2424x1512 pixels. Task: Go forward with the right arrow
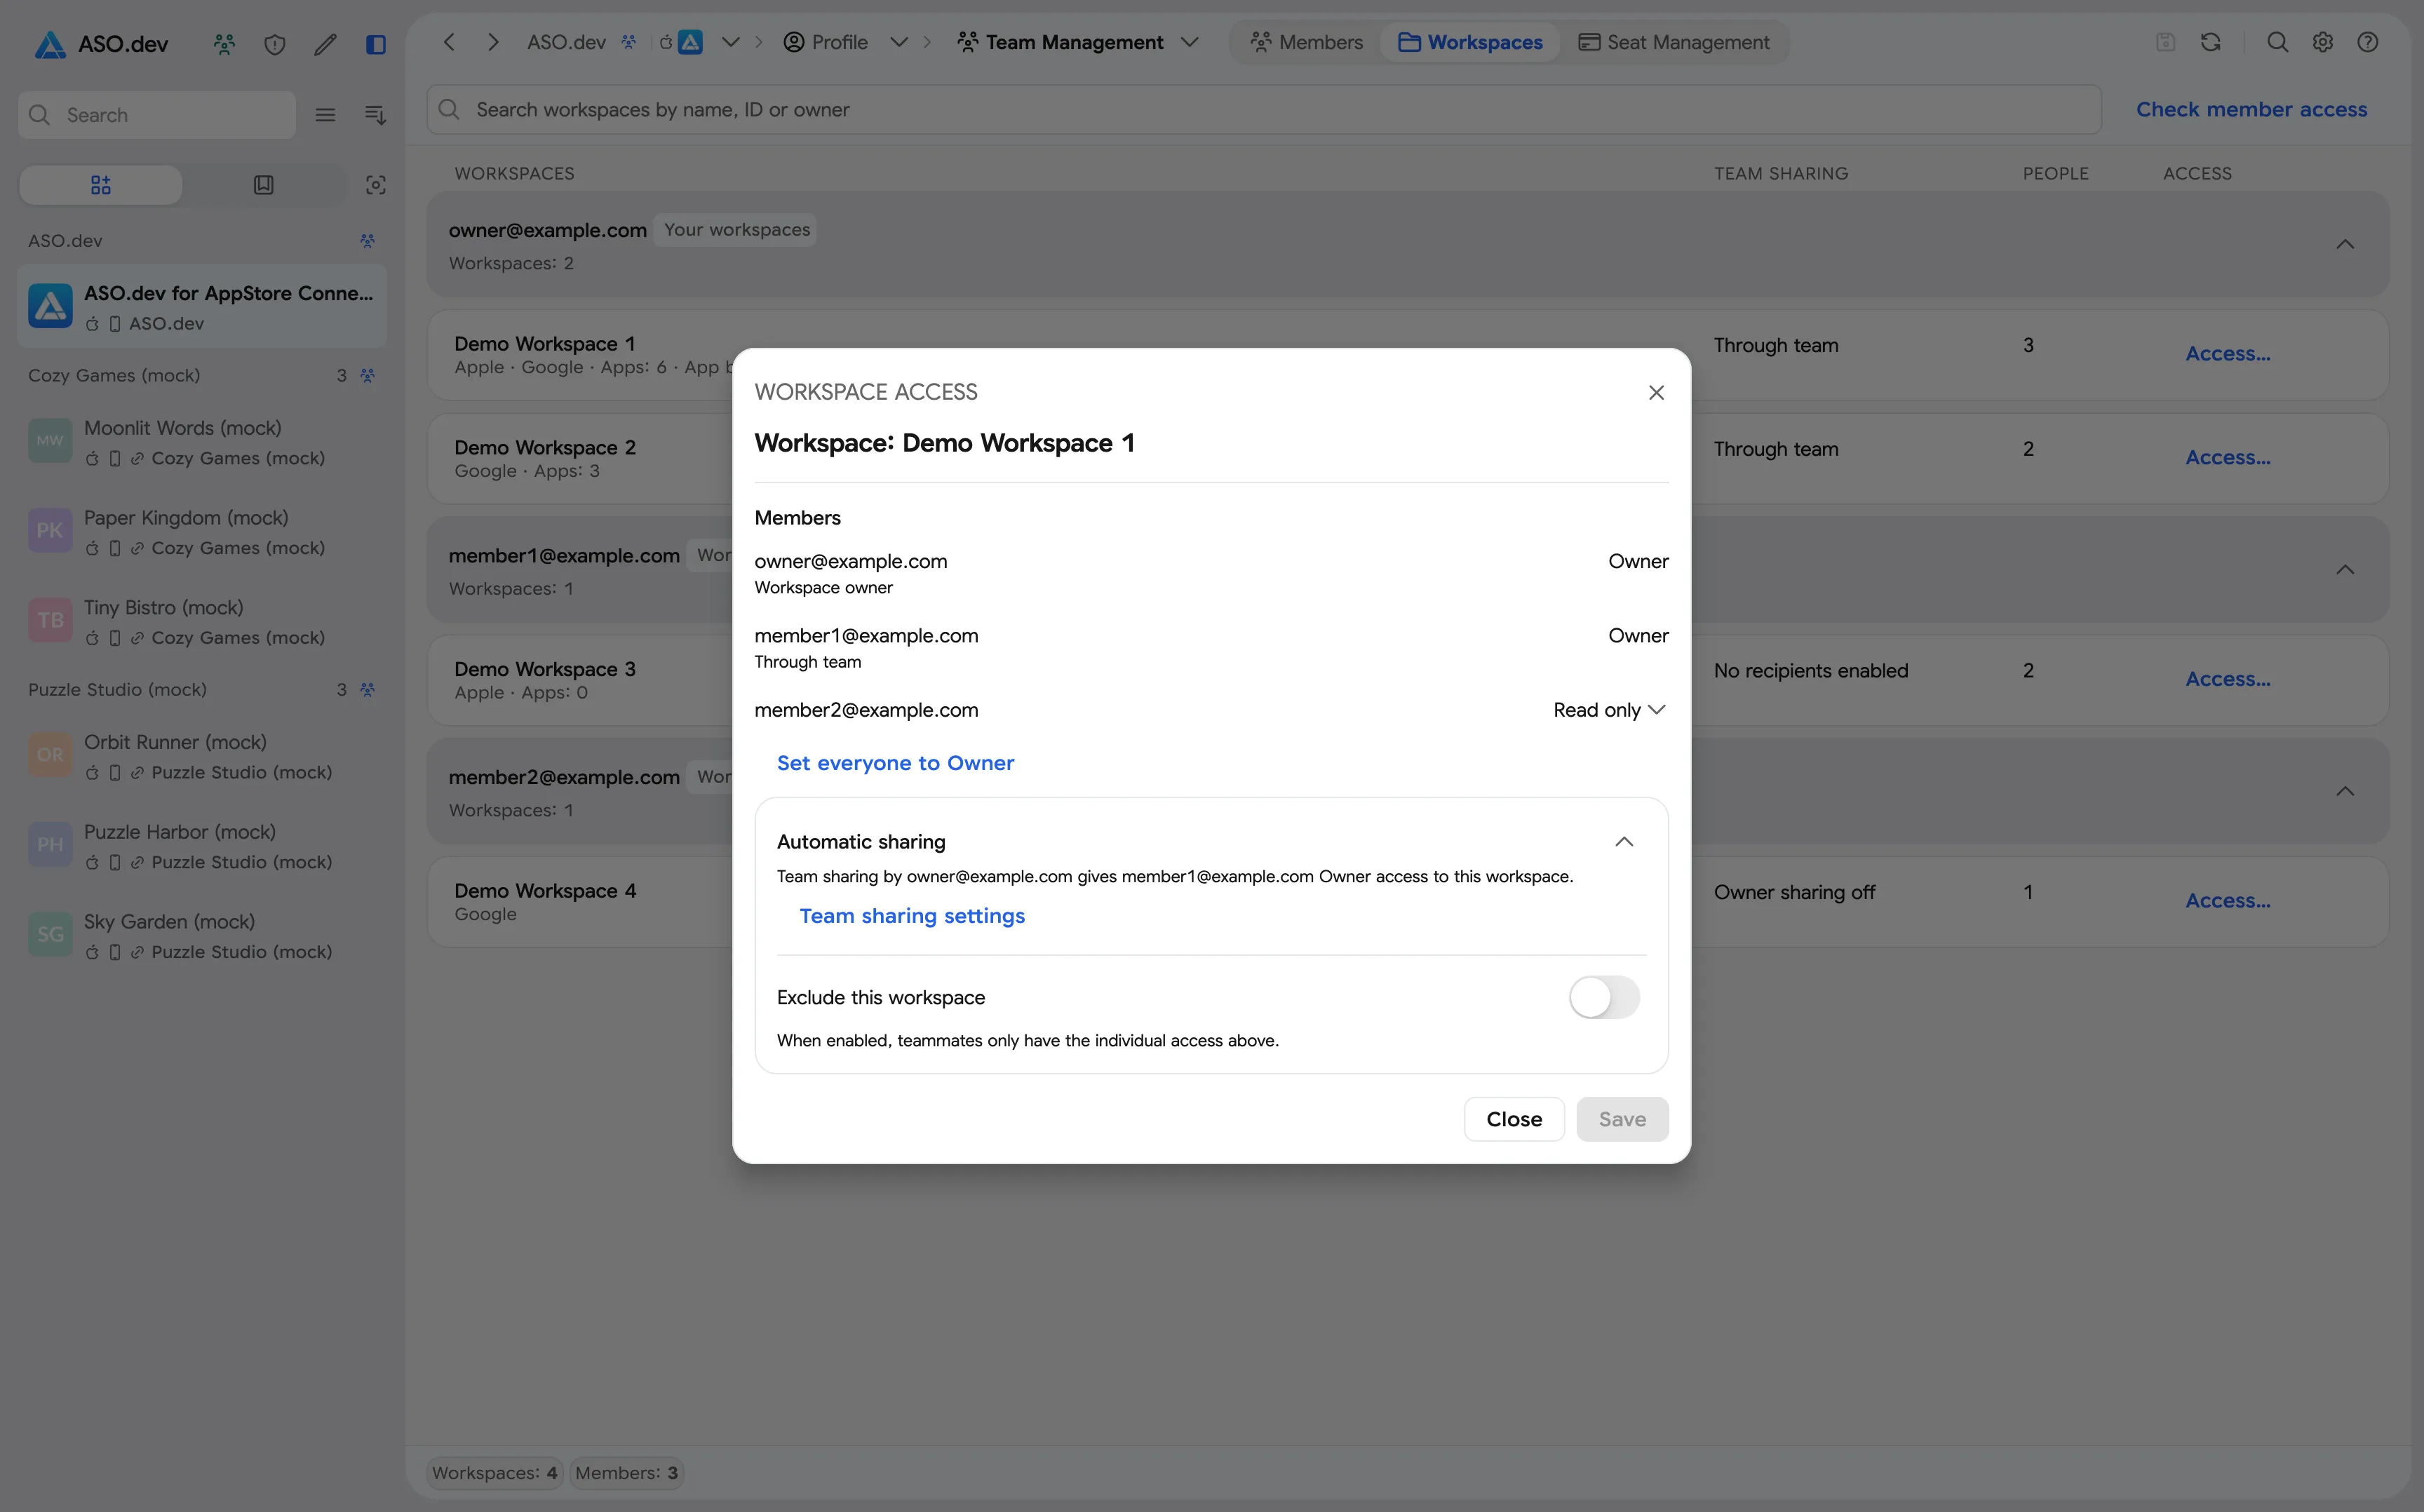pos(493,42)
